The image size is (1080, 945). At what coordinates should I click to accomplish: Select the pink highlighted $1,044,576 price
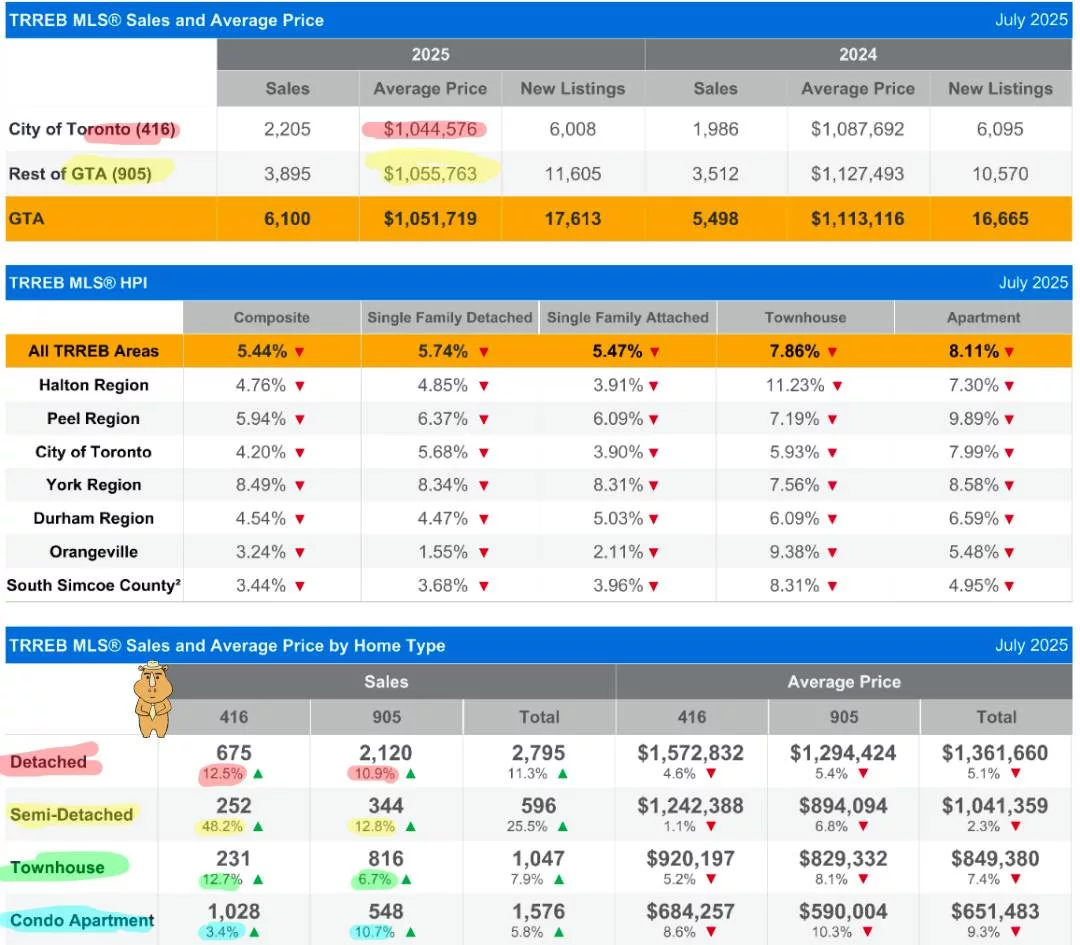(x=430, y=129)
